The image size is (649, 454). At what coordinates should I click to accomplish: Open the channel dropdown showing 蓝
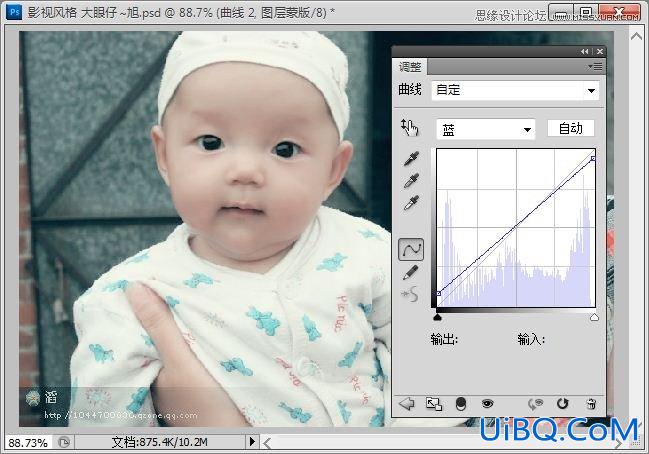click(x=486, y=130)
